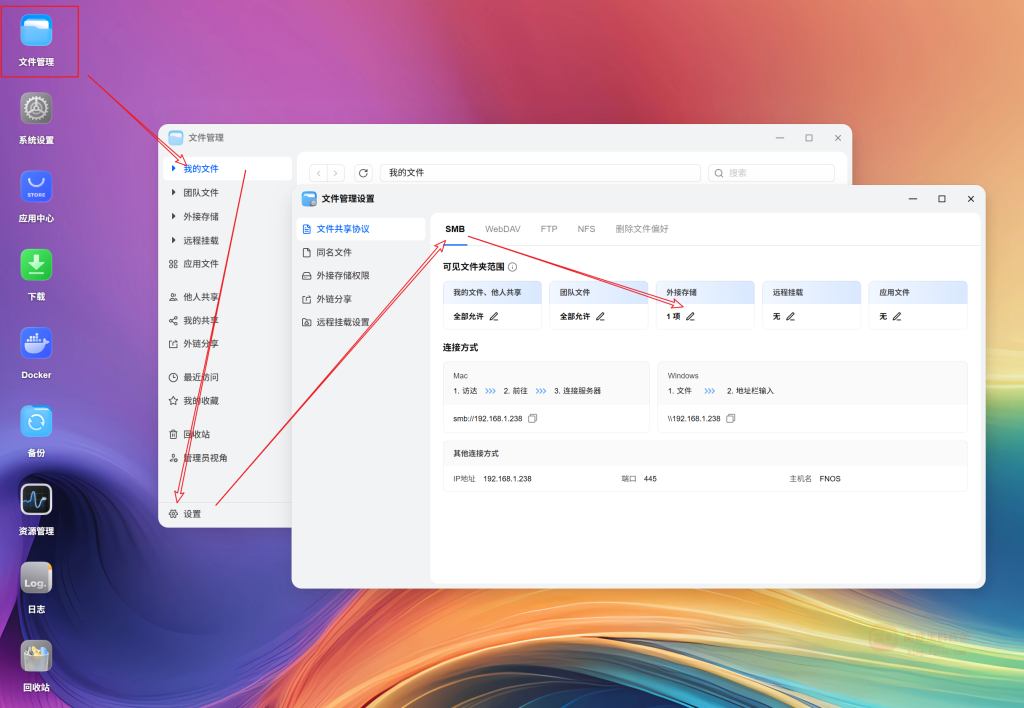Expand the 外接存储 tree node
This screenshot has width=1024, height=708.
point(173,216)
